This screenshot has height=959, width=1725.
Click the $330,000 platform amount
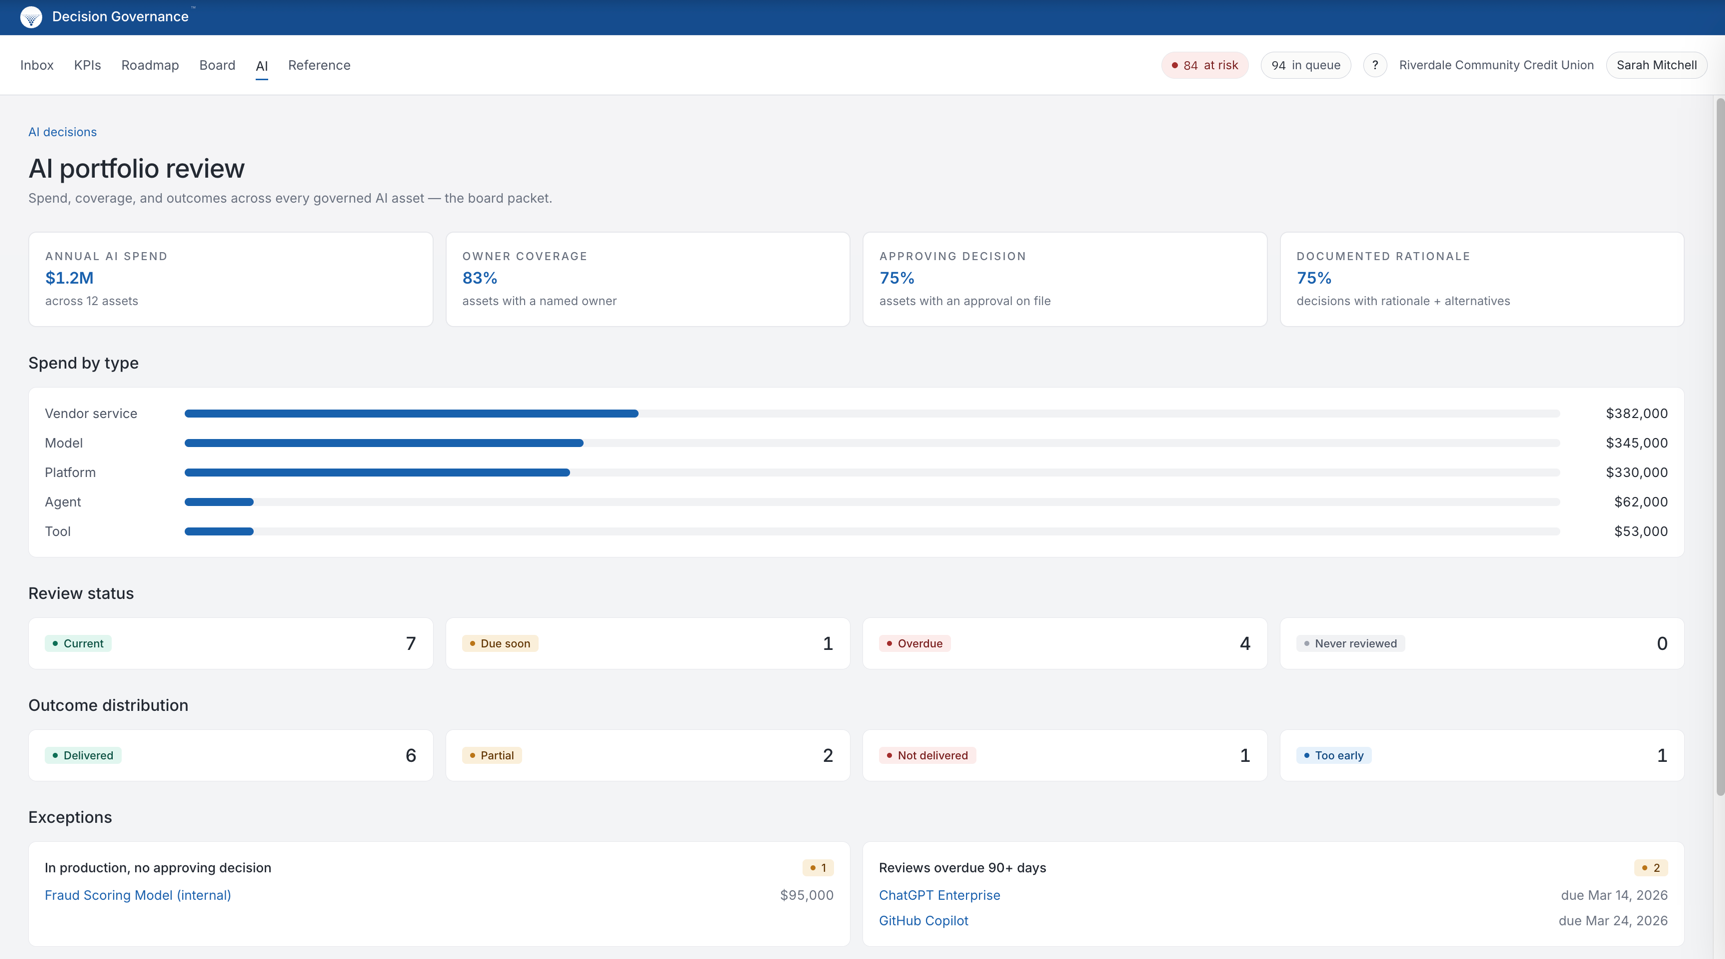[x=1636, y=472]
